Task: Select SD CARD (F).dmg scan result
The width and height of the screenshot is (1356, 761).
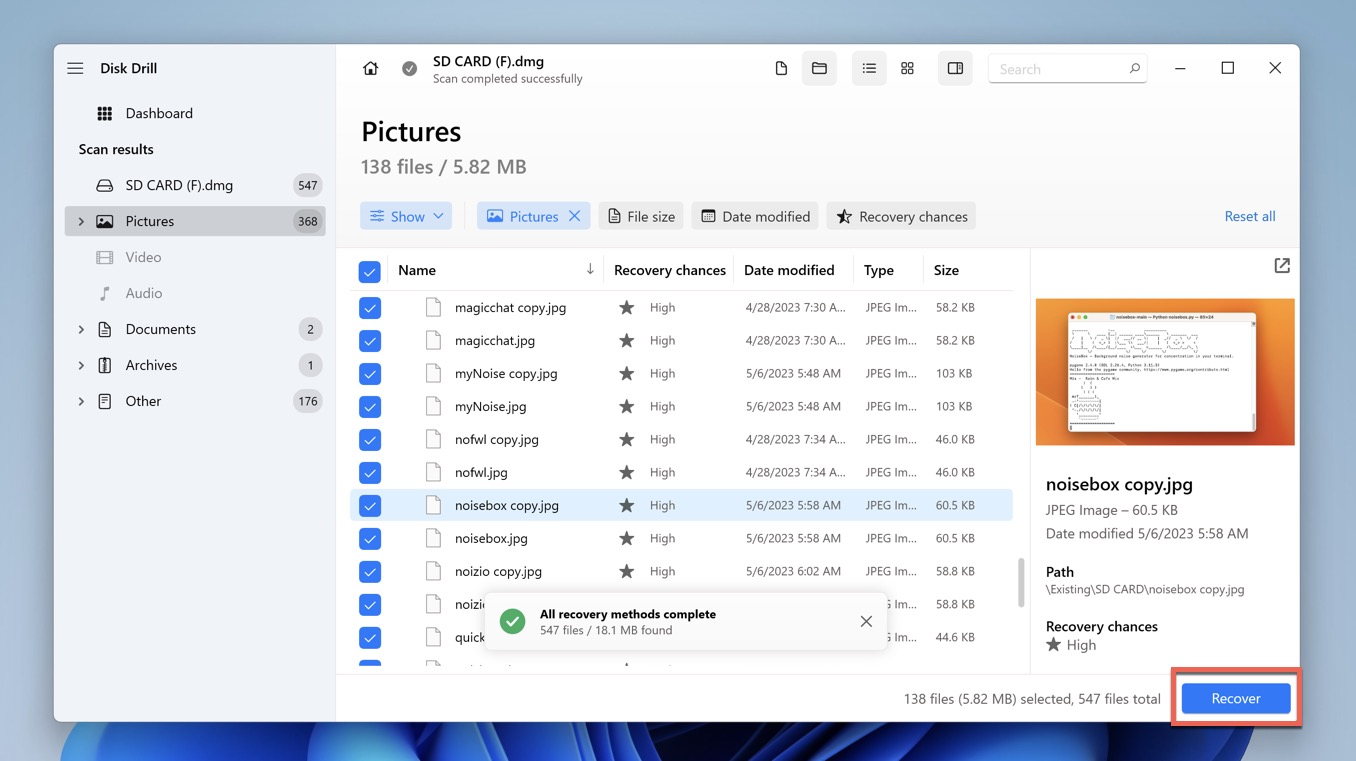Action: point(195,185)
